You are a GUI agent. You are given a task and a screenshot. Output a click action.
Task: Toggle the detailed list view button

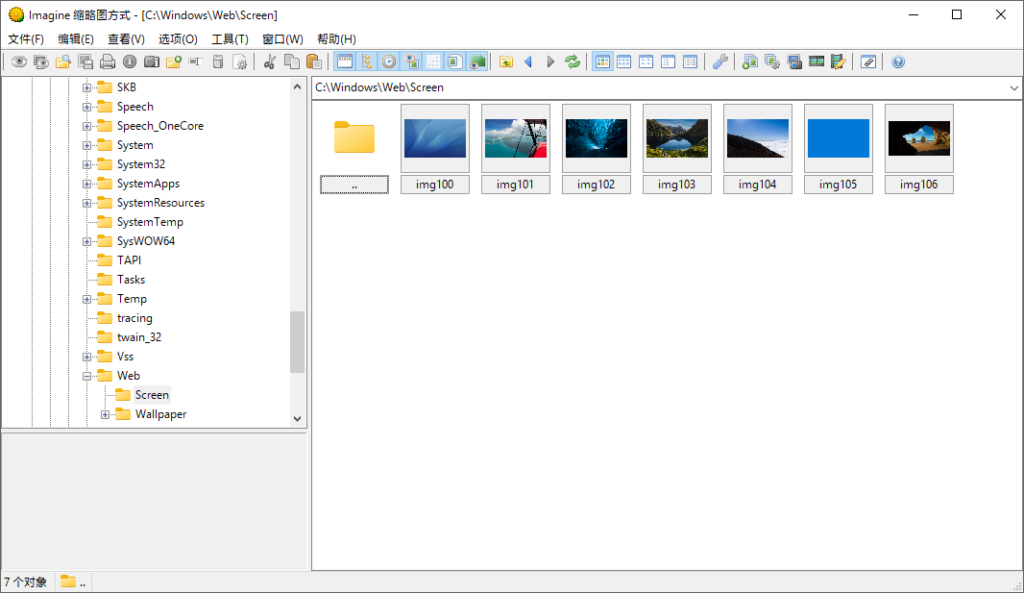click(690, 61)
